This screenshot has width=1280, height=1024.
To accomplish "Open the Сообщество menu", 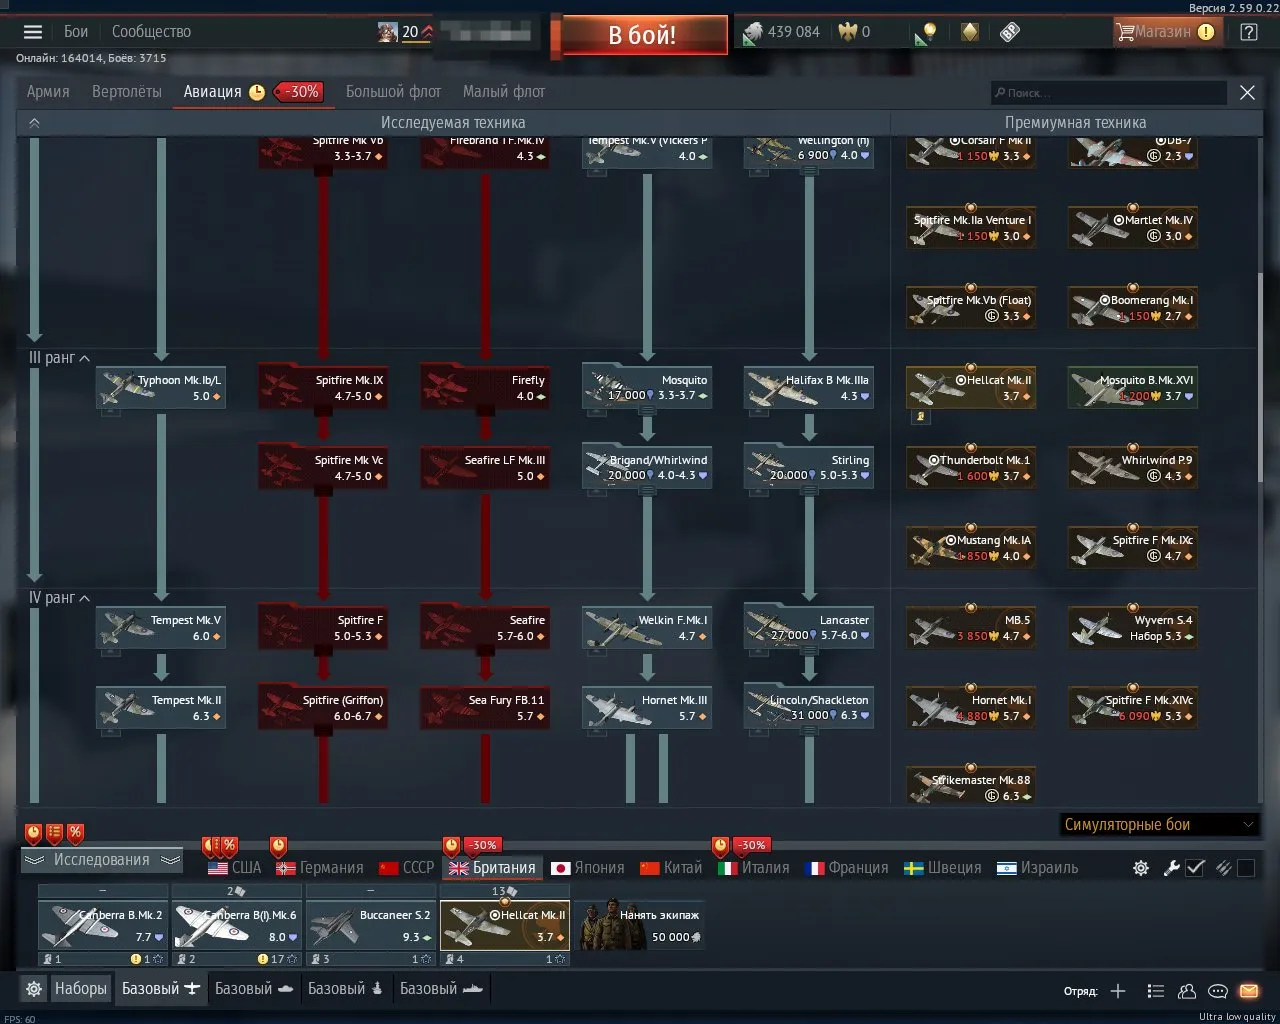I will click(x=151, y=32).
